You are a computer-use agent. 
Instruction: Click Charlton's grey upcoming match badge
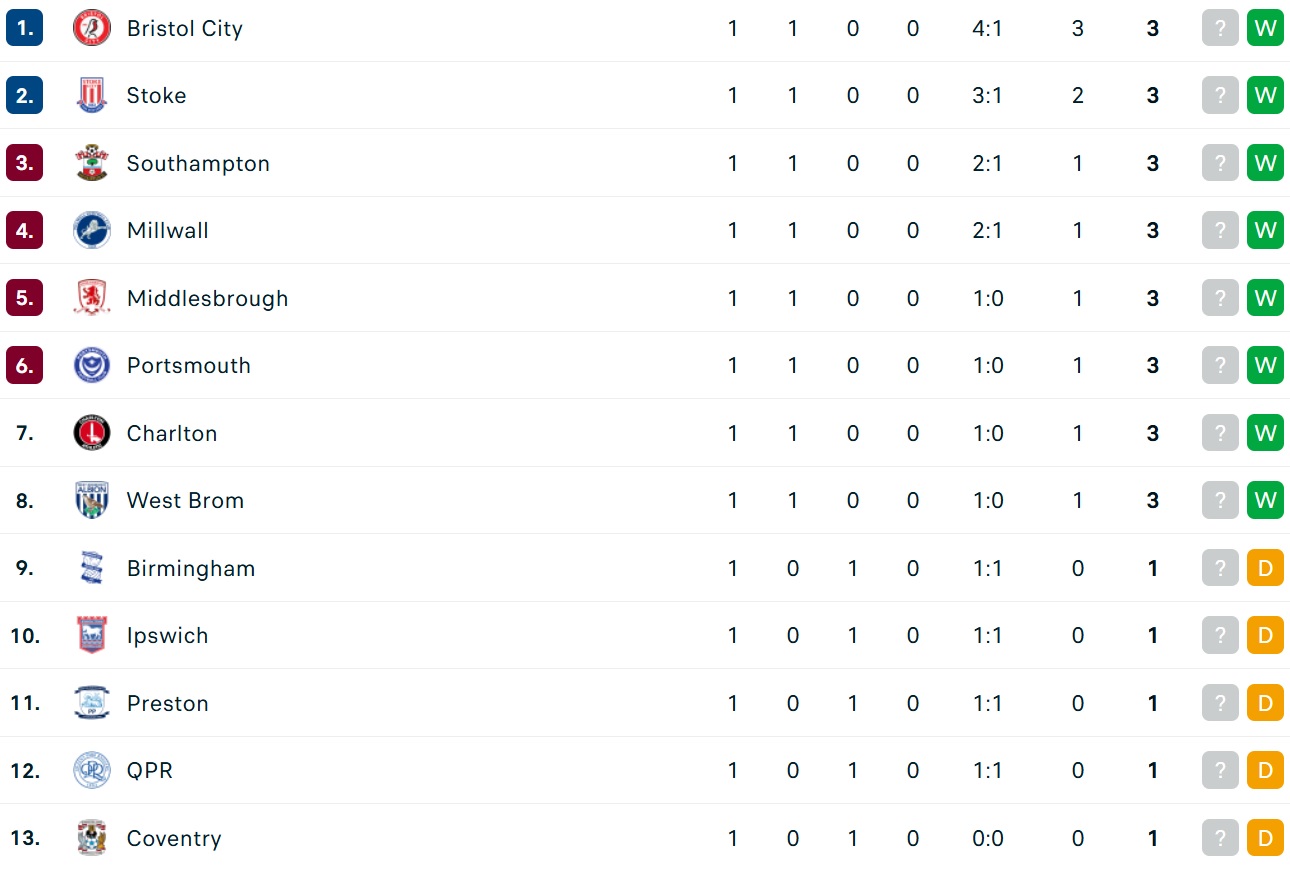click(1220, 433)
